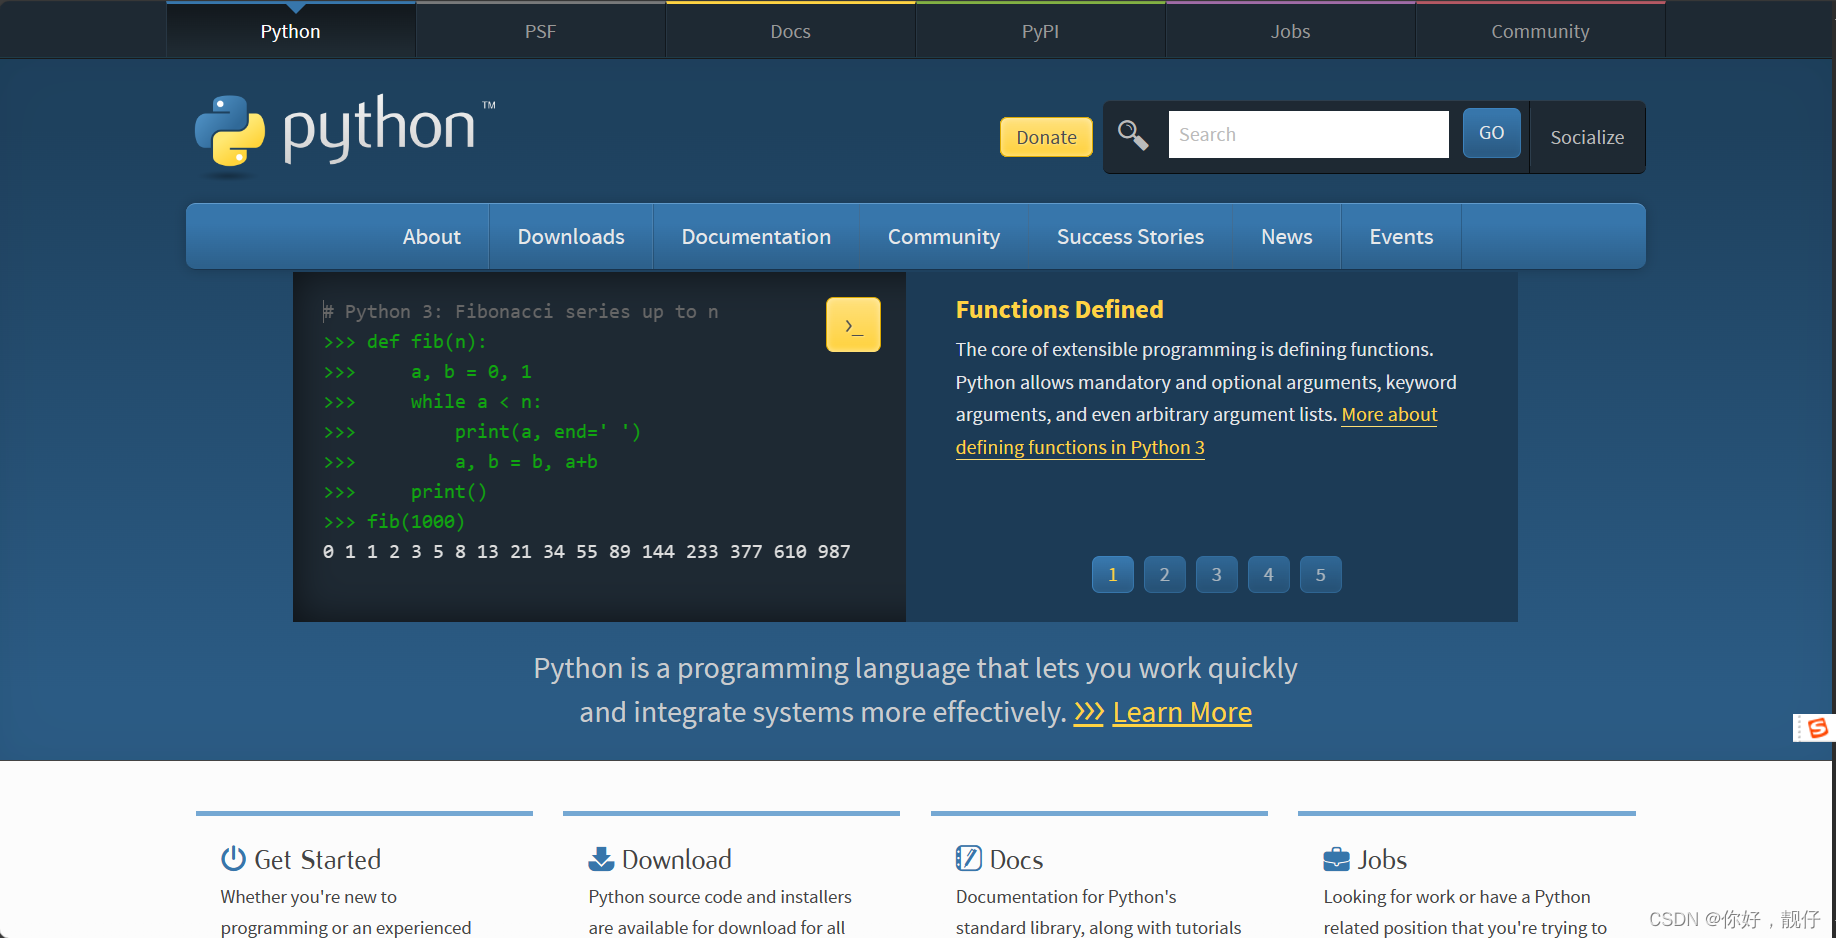This screenshot has width=1836, height=938.
Task: Click the Docs pencil icon
Action: point(968,859)
